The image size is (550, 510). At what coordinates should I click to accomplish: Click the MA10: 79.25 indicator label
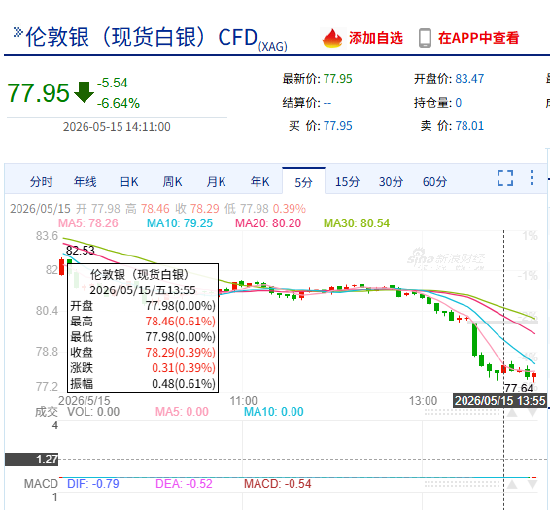tap(180, 223)
